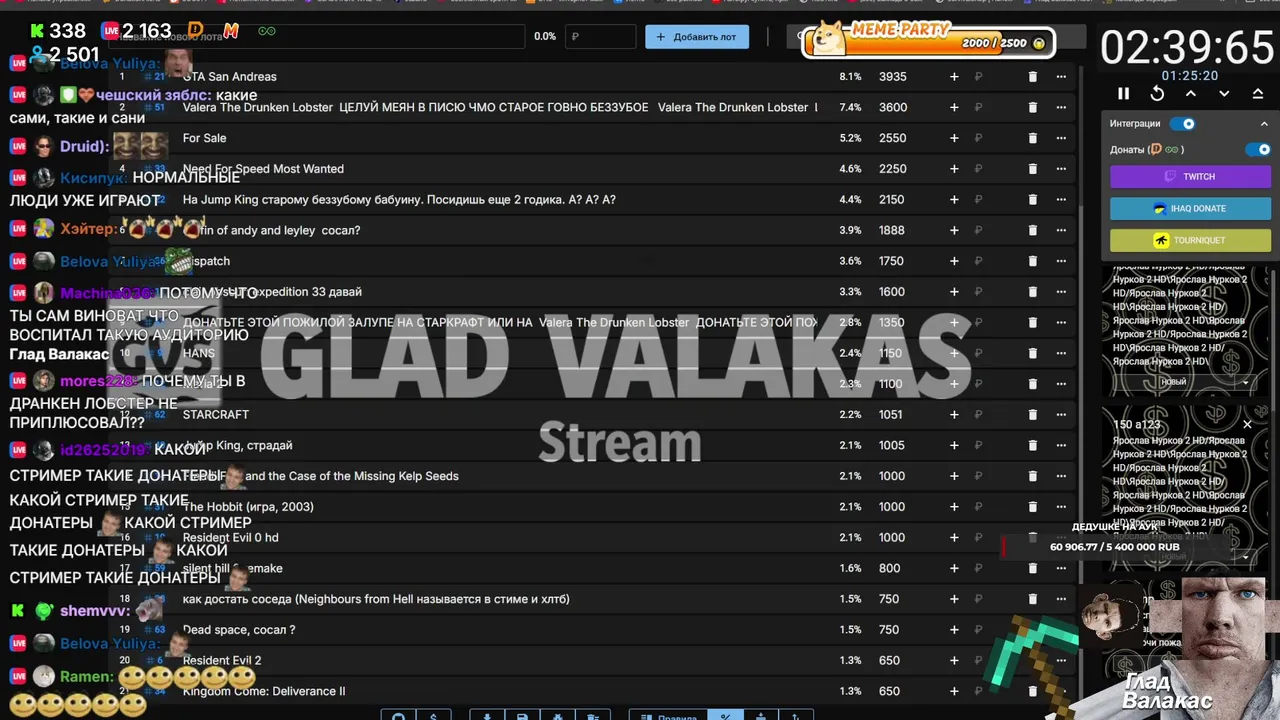This screenshot has width=1280, height=720.
Task: Focus the ₽ amount field beside Добавить лот
Action: tap(600, 37)
